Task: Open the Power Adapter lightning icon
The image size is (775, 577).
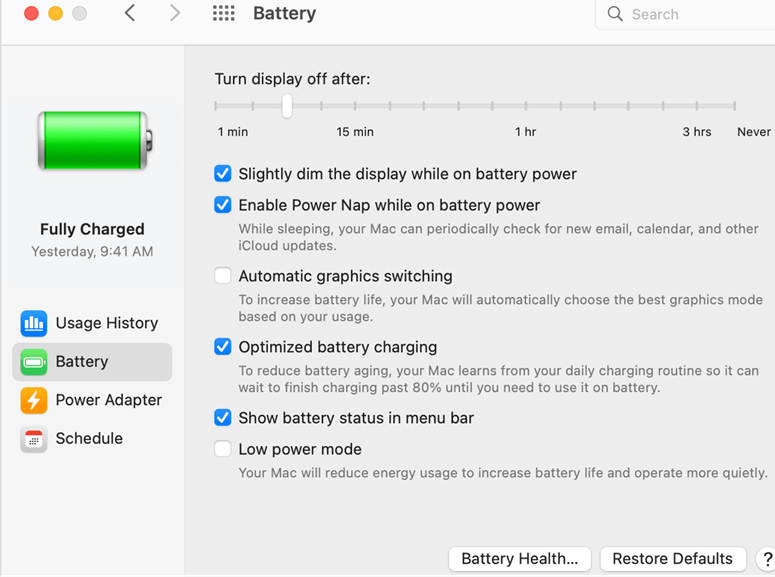Action: [x=34, y=400]
